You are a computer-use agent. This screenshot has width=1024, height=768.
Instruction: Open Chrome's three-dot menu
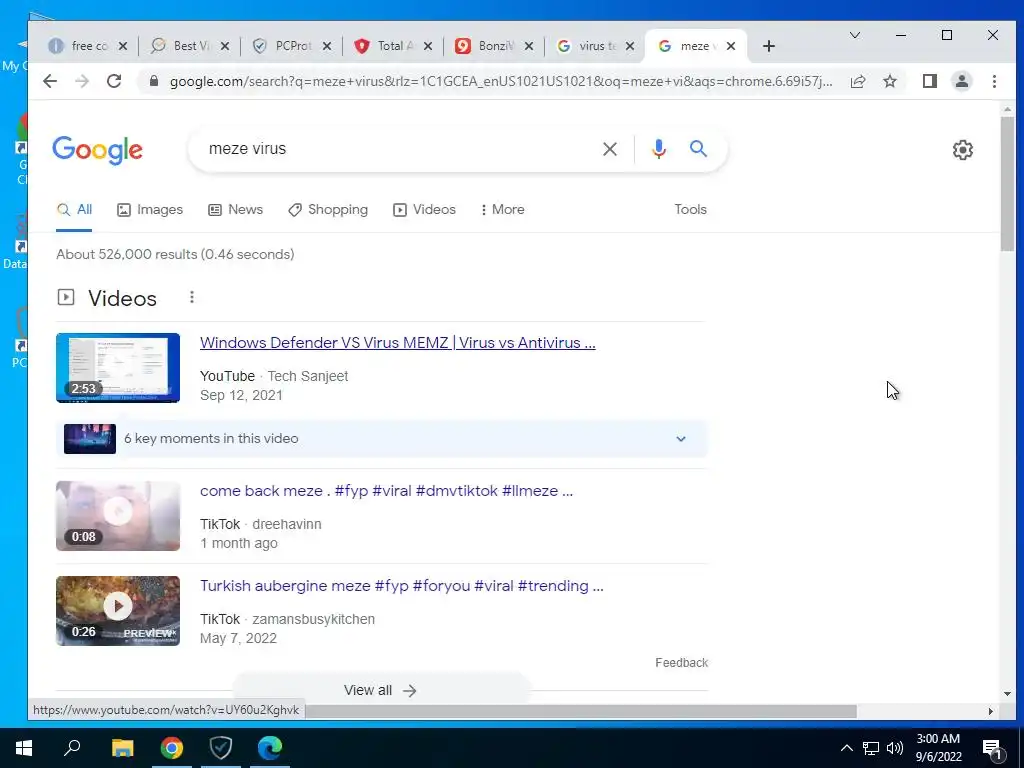(x=994, y=81)
